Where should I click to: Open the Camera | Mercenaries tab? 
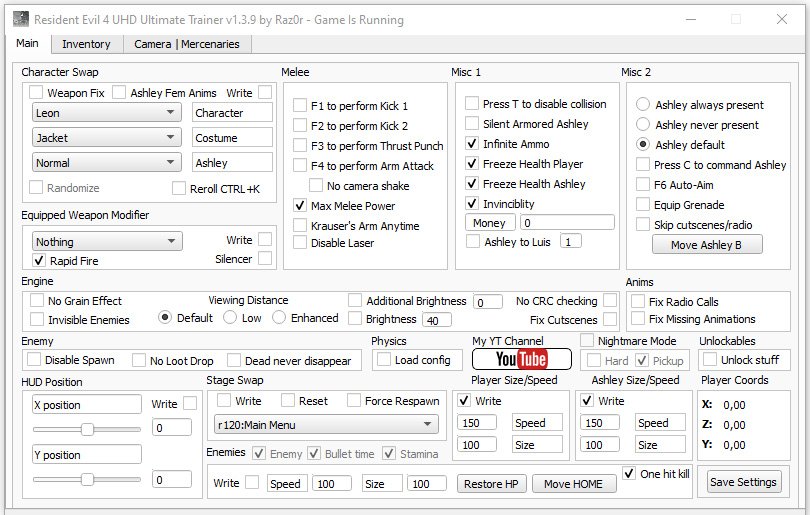click(x=187, y=44)
